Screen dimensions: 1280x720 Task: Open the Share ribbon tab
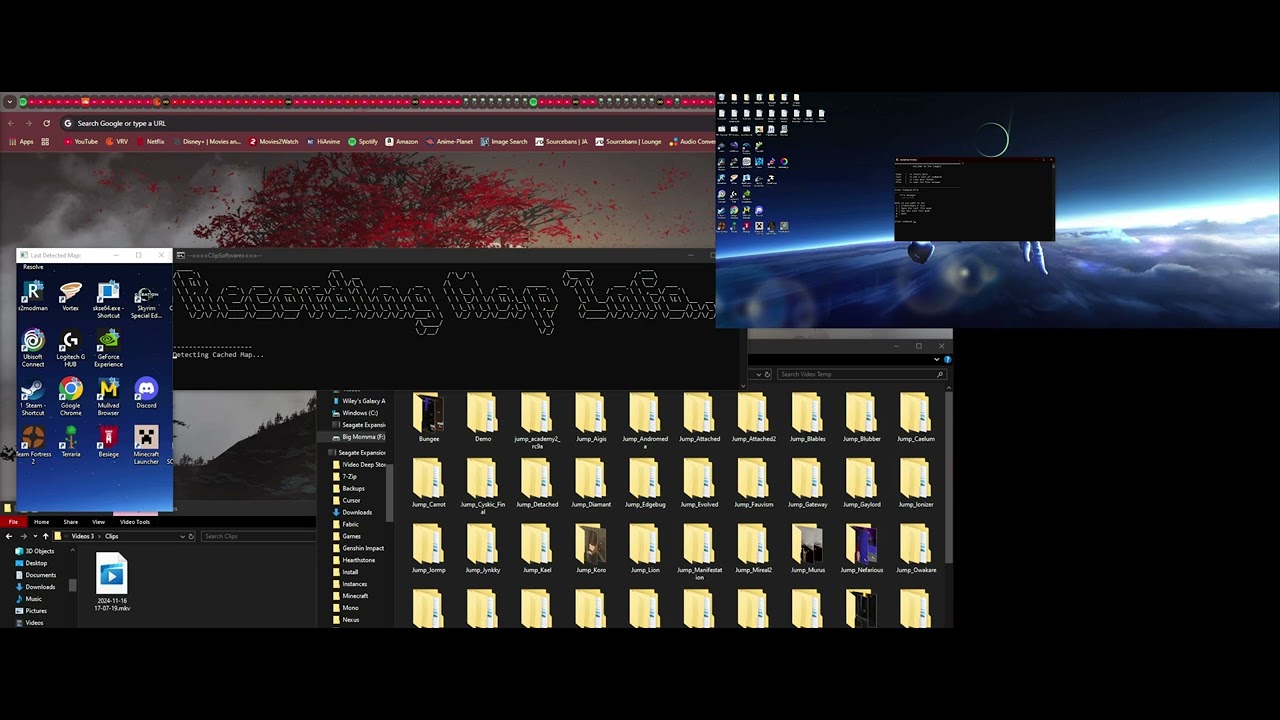click(70, 522)
